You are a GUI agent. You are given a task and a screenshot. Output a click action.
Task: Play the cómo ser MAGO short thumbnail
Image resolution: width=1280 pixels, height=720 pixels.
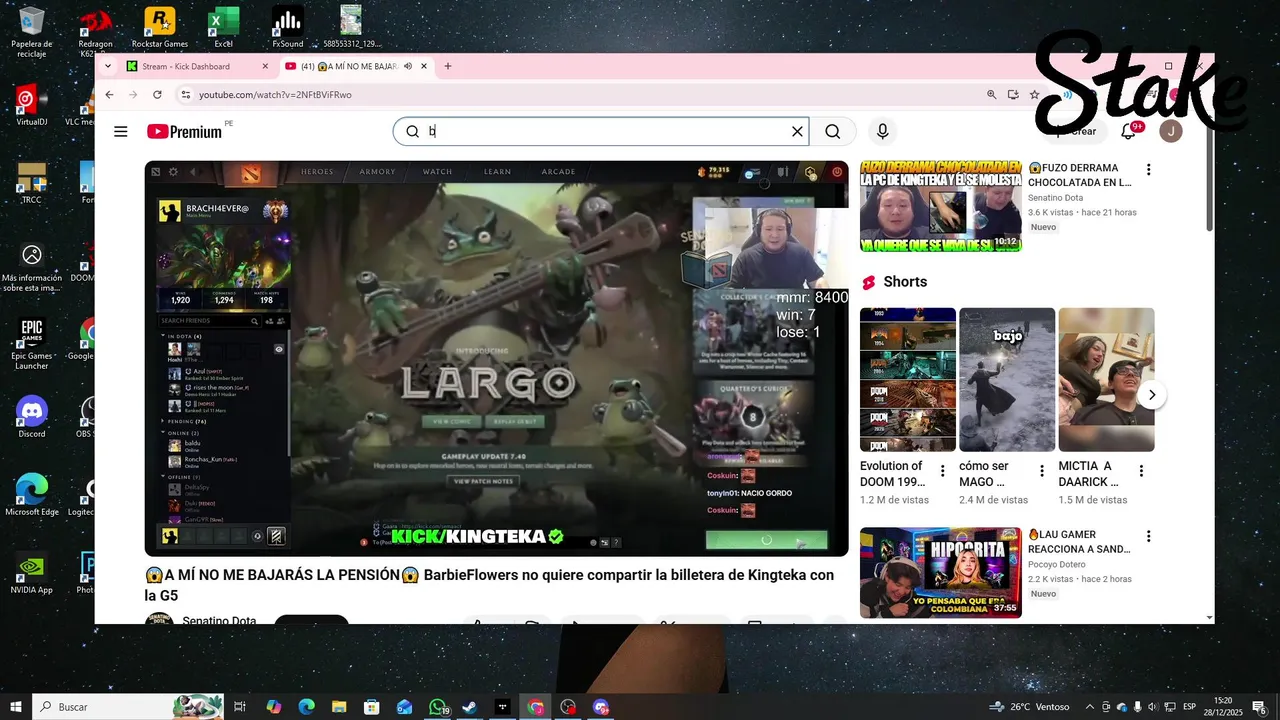point(1007,380)
